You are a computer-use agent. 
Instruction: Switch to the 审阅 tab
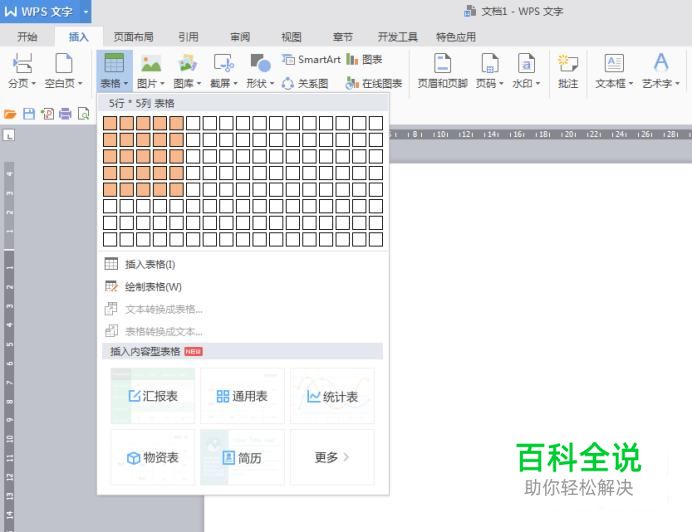click(x=240, y=37)
